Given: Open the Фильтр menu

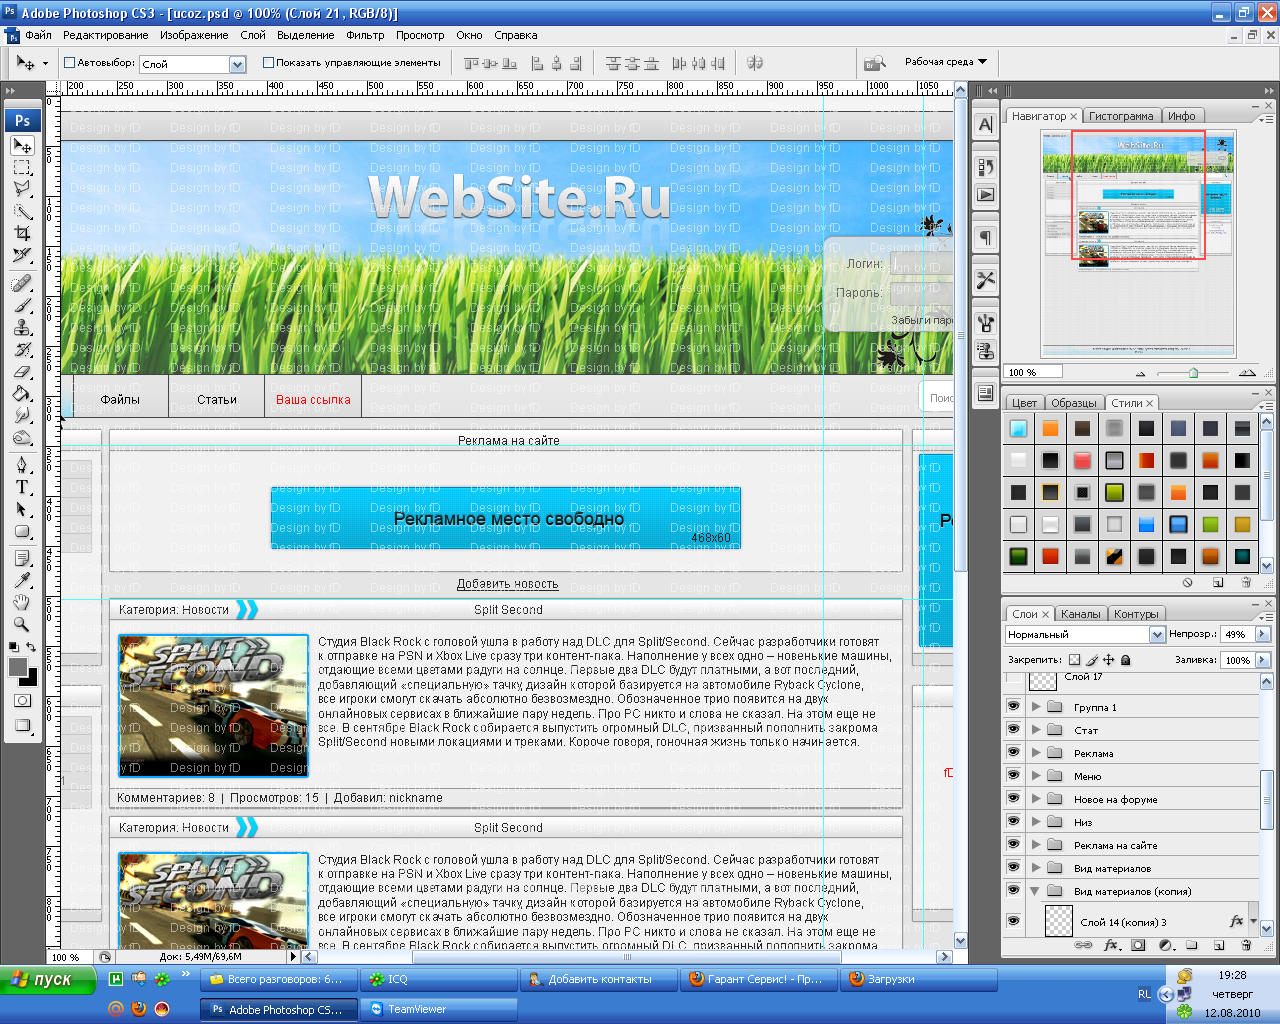Looking at the screenshot, I should (x=365, y=35).
